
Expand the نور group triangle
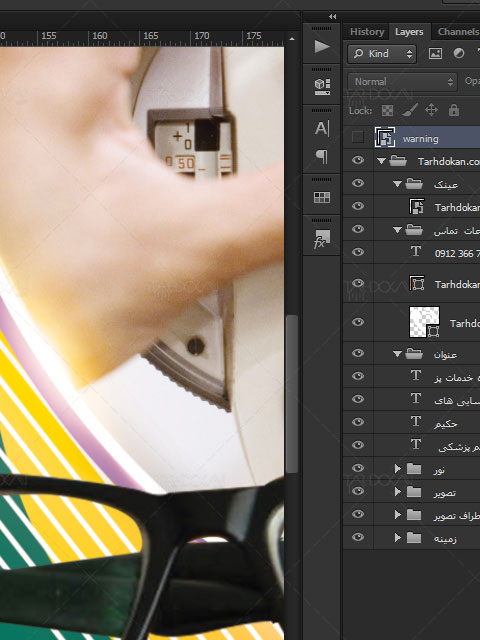click(x=397, y=469)
